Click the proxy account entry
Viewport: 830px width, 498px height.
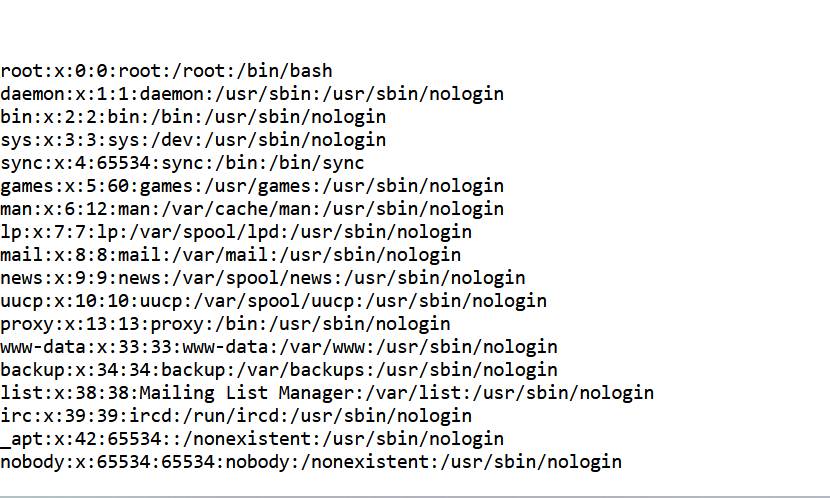pos(225,324)
